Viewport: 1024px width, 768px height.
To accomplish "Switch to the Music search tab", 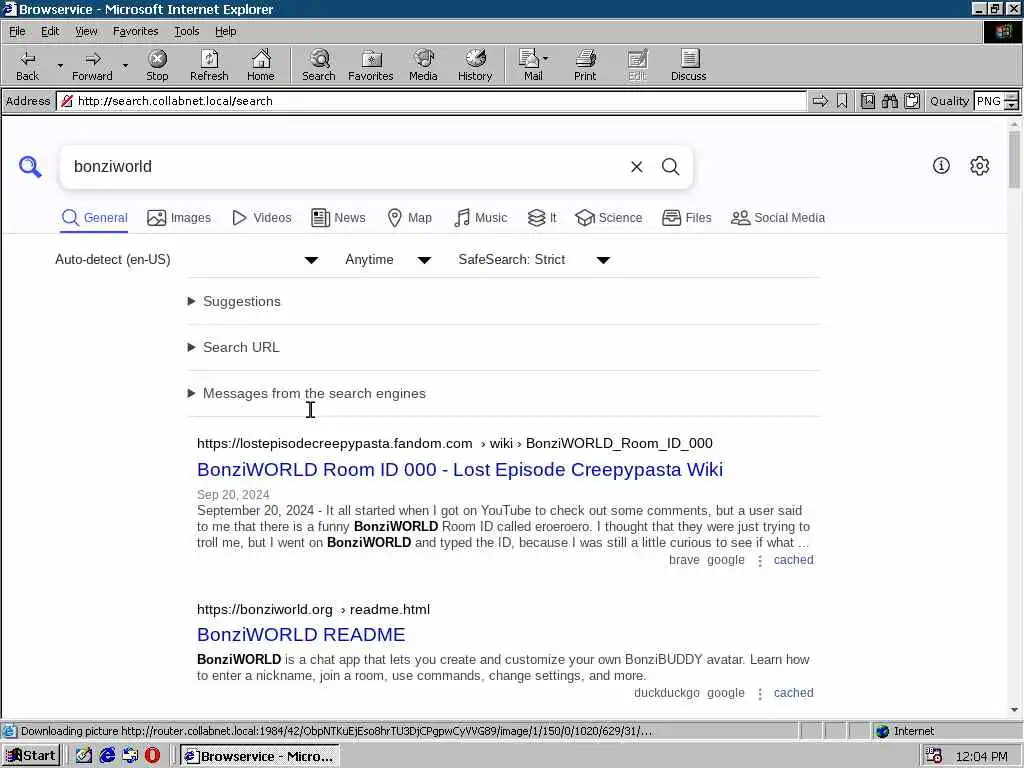I will [x=481, y=218].
